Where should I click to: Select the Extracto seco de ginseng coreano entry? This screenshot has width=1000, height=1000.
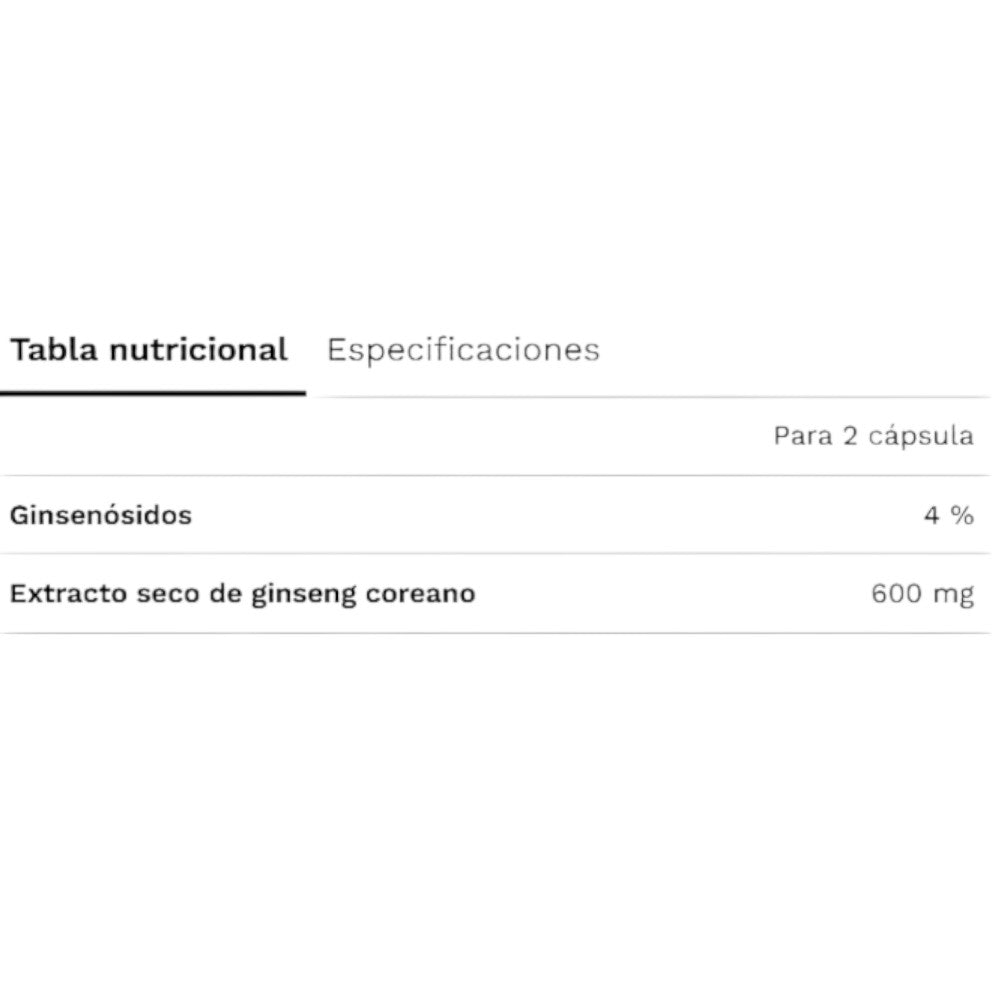tap(242, 592)
